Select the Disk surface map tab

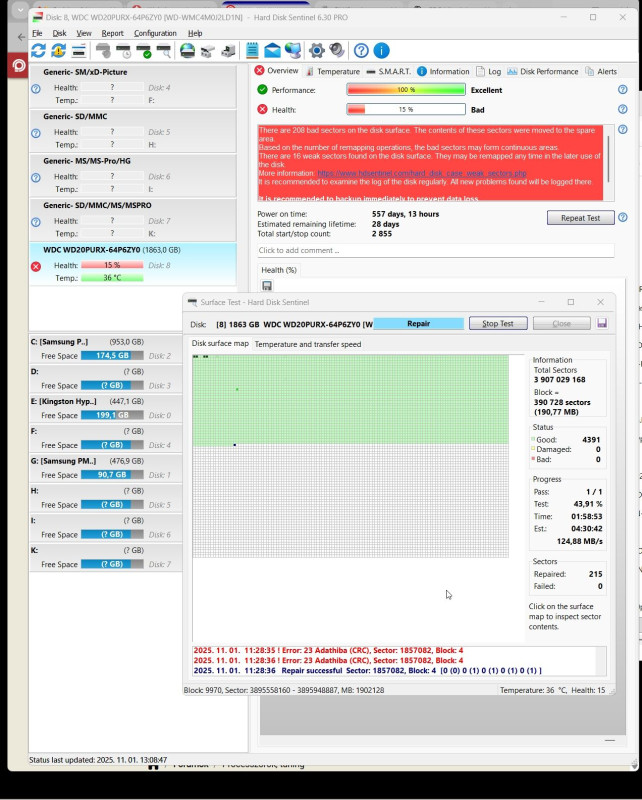coord(220,343)
